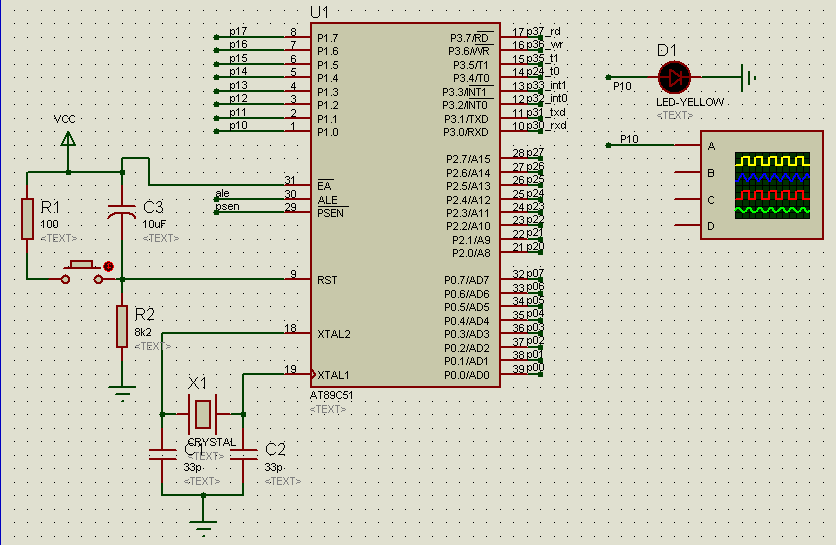Click the oscilloscope waveform display

click(x=772, y=185)
